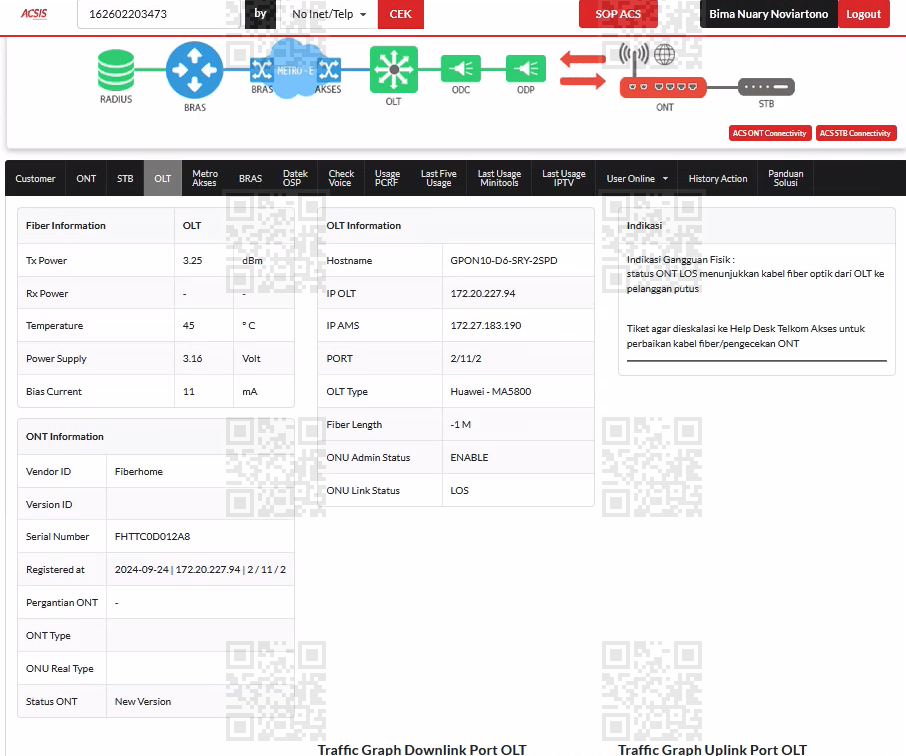Click the ACSIS logo
Screen dimensions: 906x756
pos(34,13)
